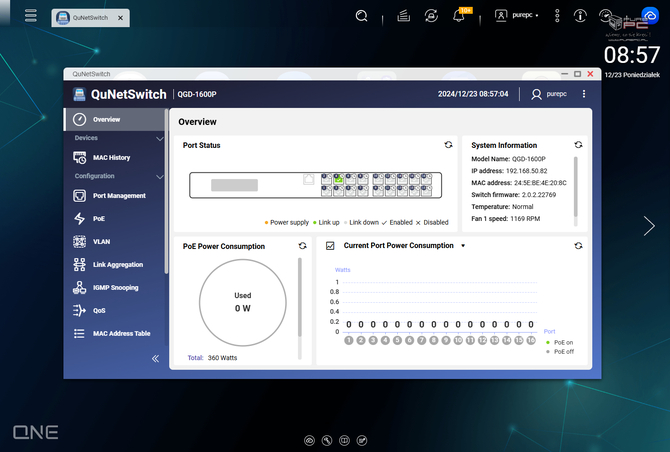This screenshot has width=670, height=452.
Task: Click the Fan 1 speed 1169 RPM text
Action: coord(505,219)
